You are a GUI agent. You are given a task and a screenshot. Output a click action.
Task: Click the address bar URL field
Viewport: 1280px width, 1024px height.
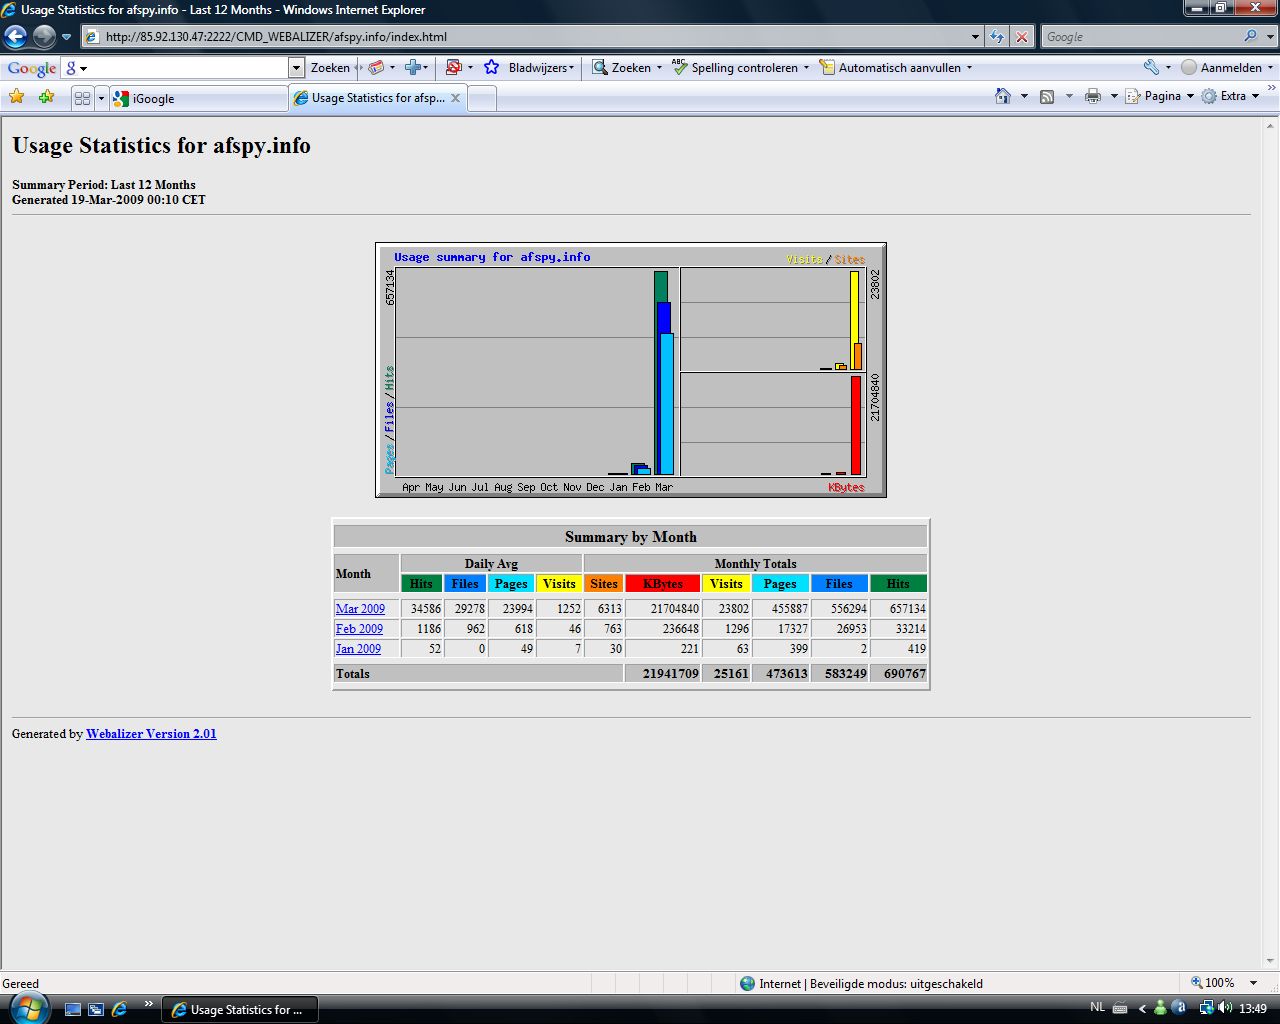click(526, 37)
